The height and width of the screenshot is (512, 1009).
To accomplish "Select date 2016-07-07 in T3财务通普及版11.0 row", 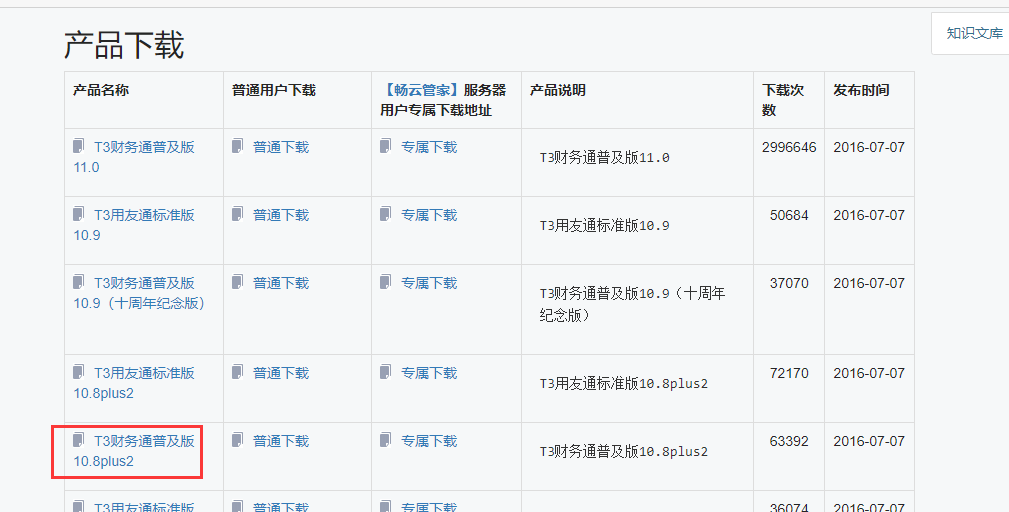I will click(x=869, y=147).
